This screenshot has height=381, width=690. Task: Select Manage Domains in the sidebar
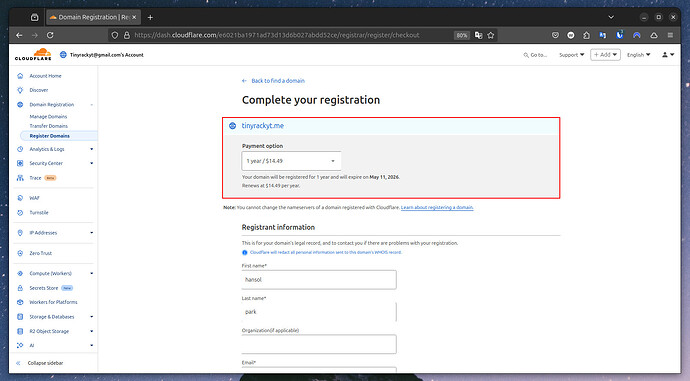[x=48, y=117]
